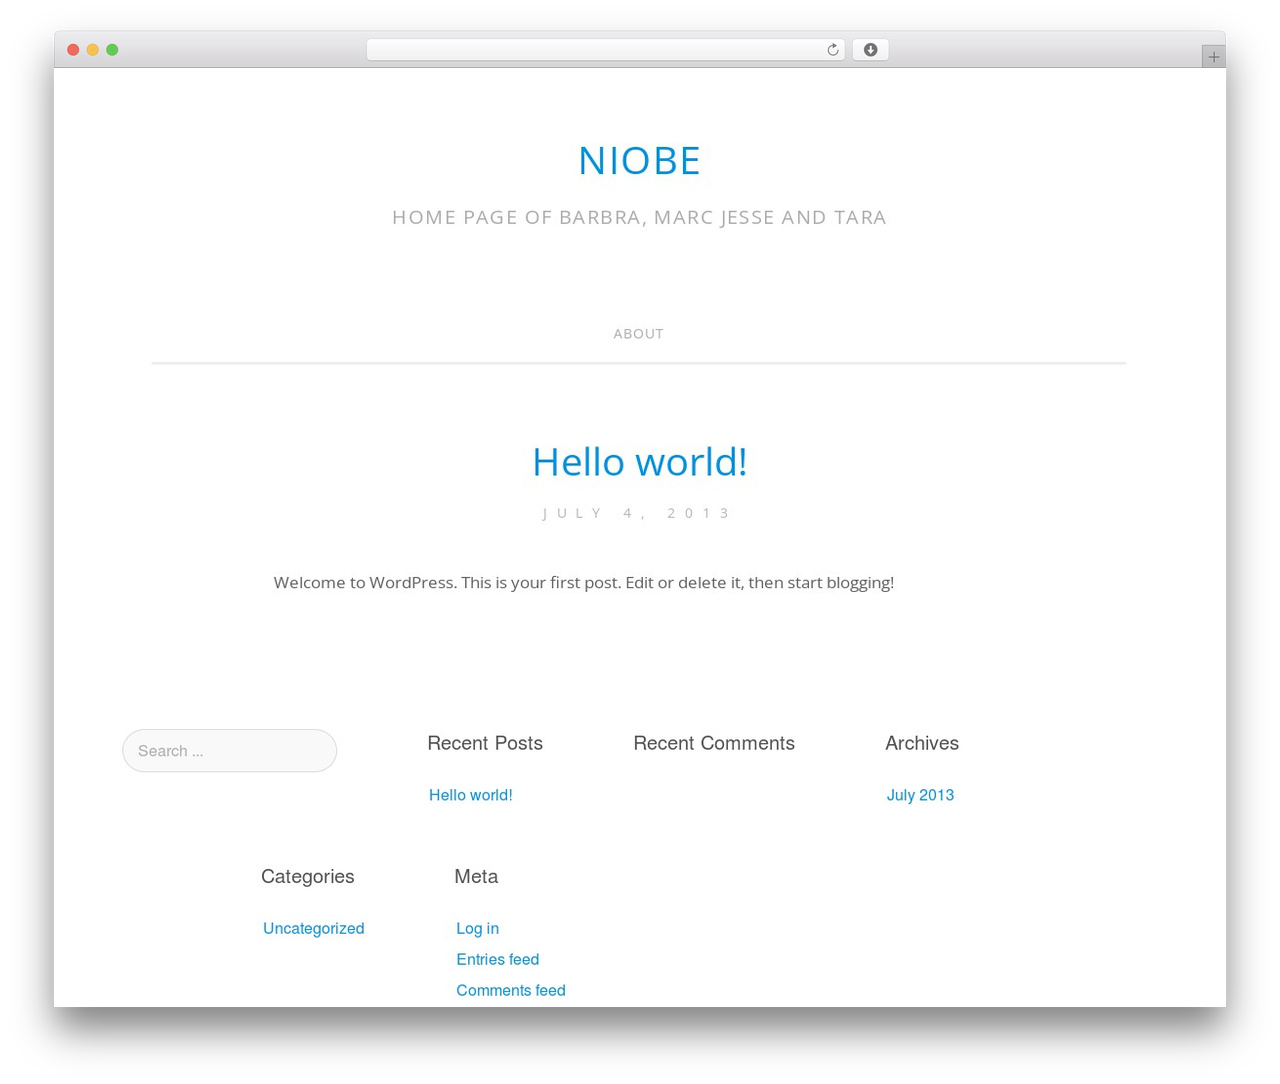Screen dimensions: 1280x1084
Task: Click the Recent Posts heading
Action: click(x=485, y=743)
